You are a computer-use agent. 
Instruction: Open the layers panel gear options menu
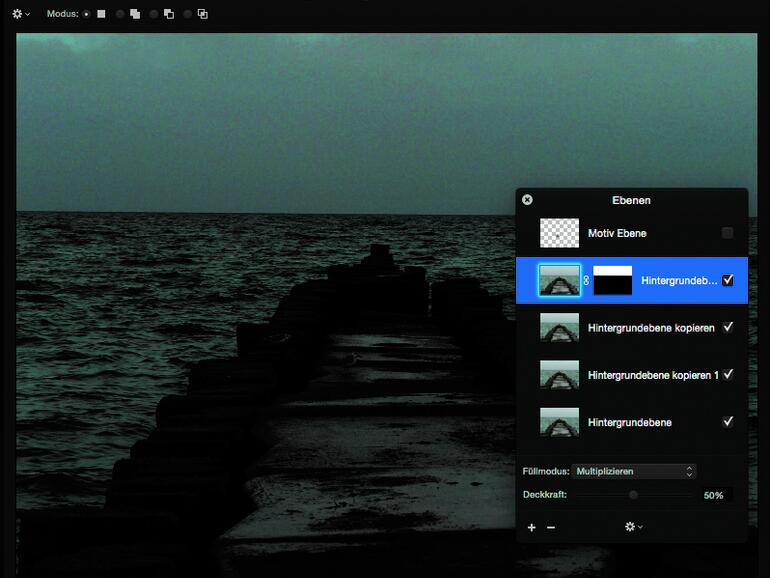632,527
